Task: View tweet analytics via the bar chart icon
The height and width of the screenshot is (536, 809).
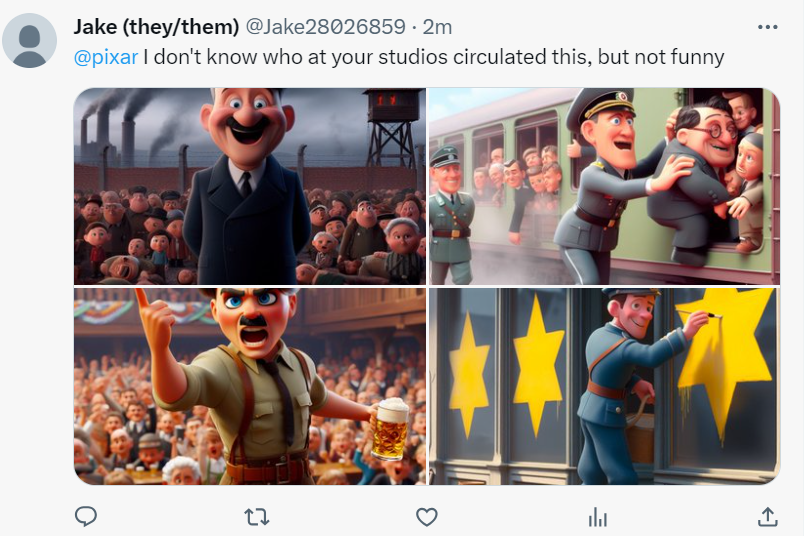Action: (597, 516)
